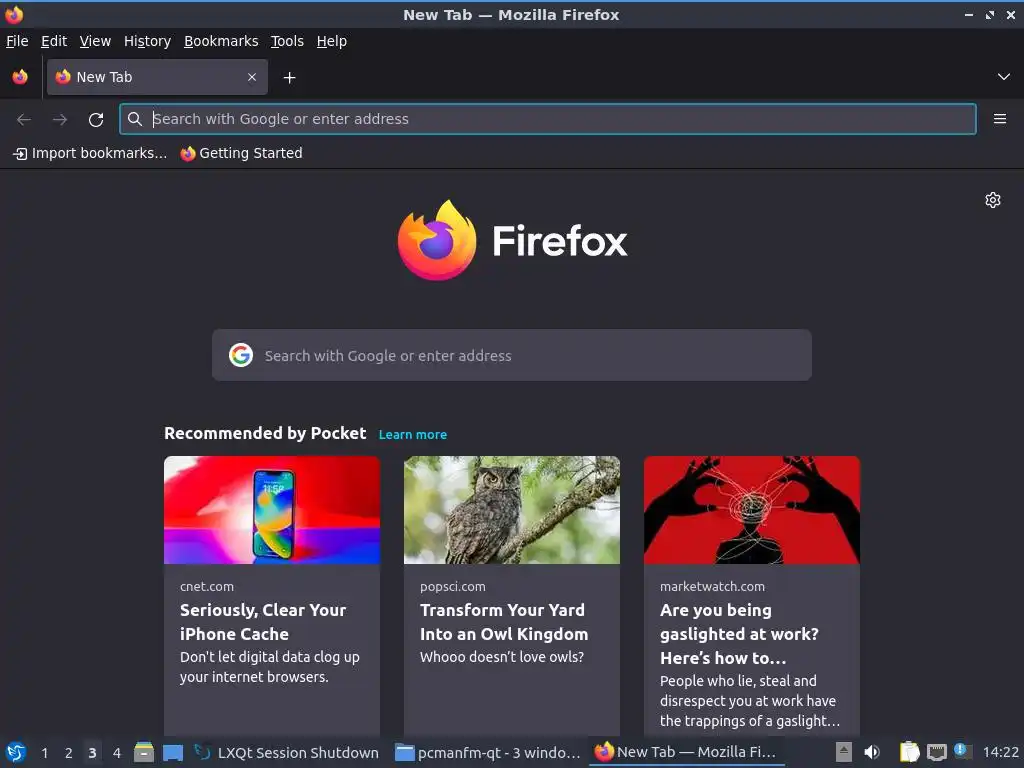Open the File menu
This screenshot has width=1024, height=768.
tap(17, 41)
